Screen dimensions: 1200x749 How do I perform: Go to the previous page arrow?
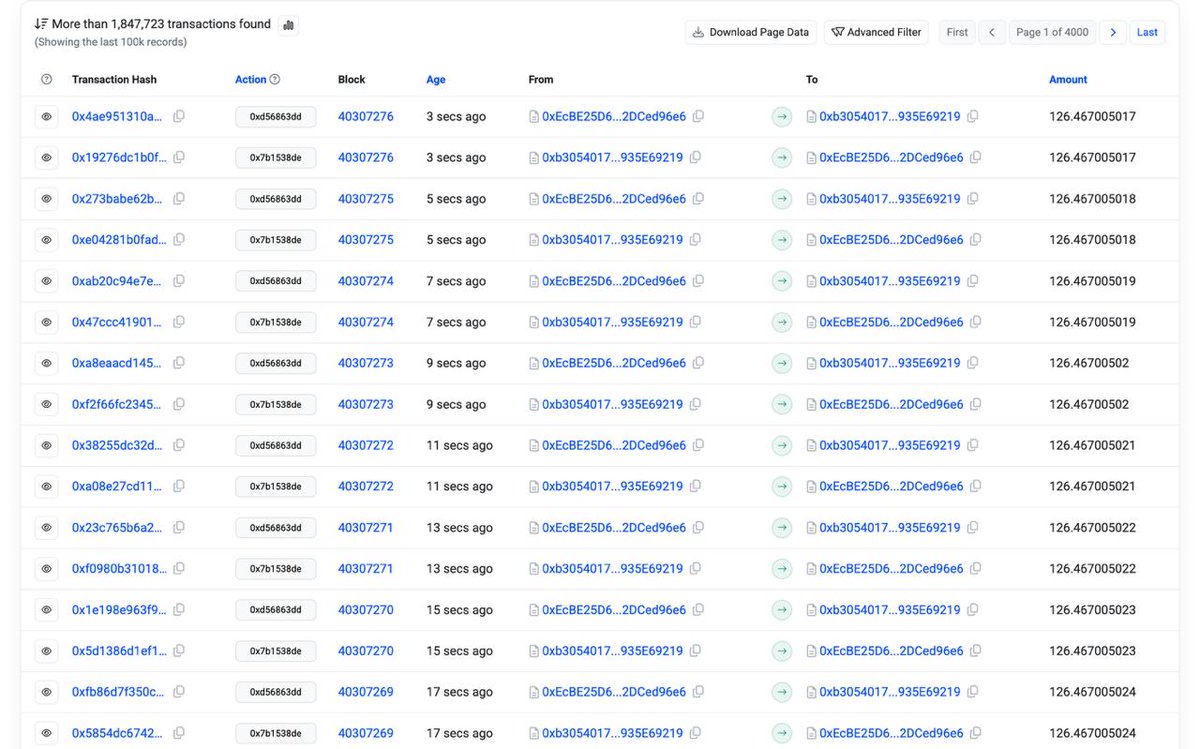pyautogui.click(x=991, y=32)
